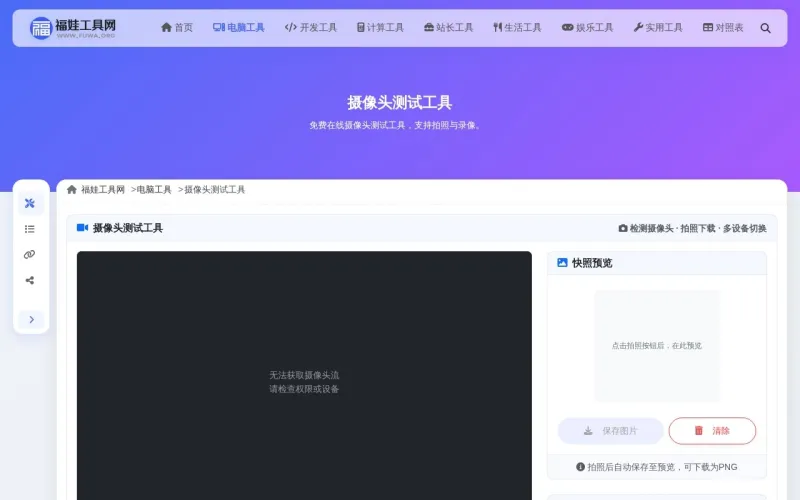Select the link icon in left sidebar
The height and width of the screenshot is (500, 800).
coord(30,255)
